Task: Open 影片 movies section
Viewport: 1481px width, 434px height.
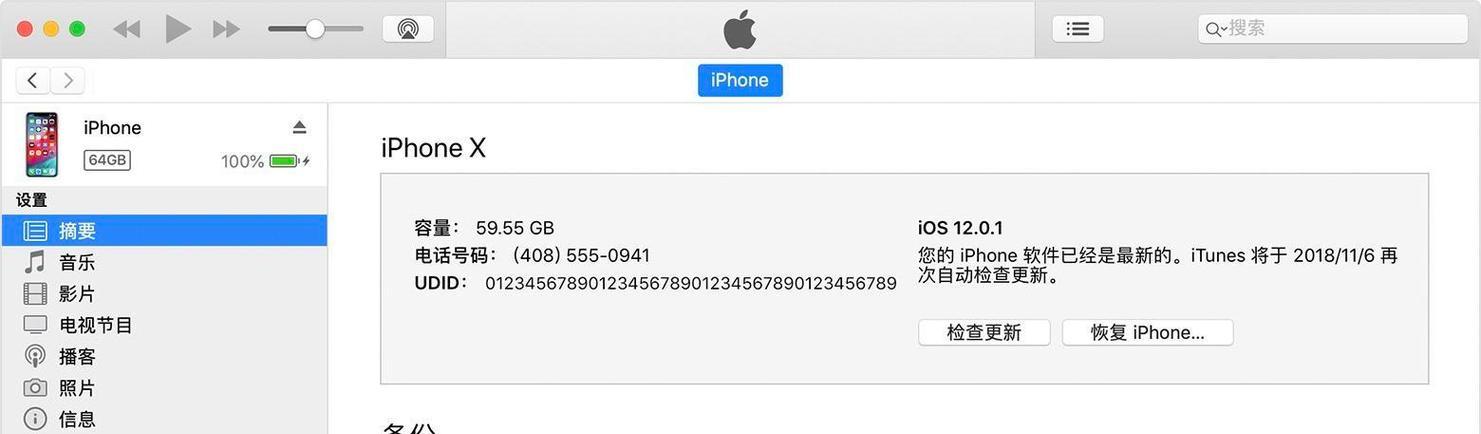Action: point(164,294)
